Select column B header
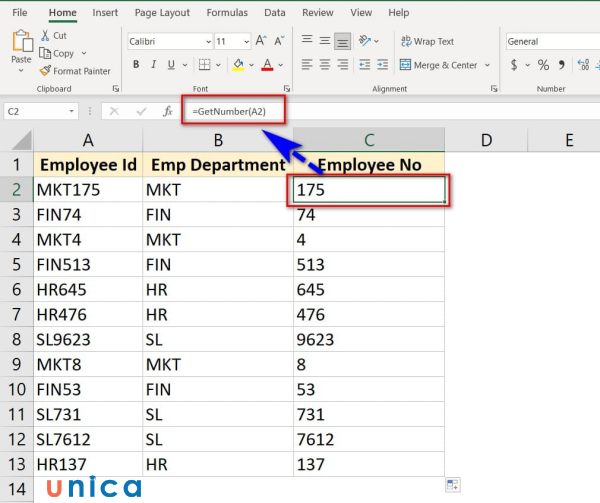The width and height of the screenshot is (600, 503). (218, 140)
